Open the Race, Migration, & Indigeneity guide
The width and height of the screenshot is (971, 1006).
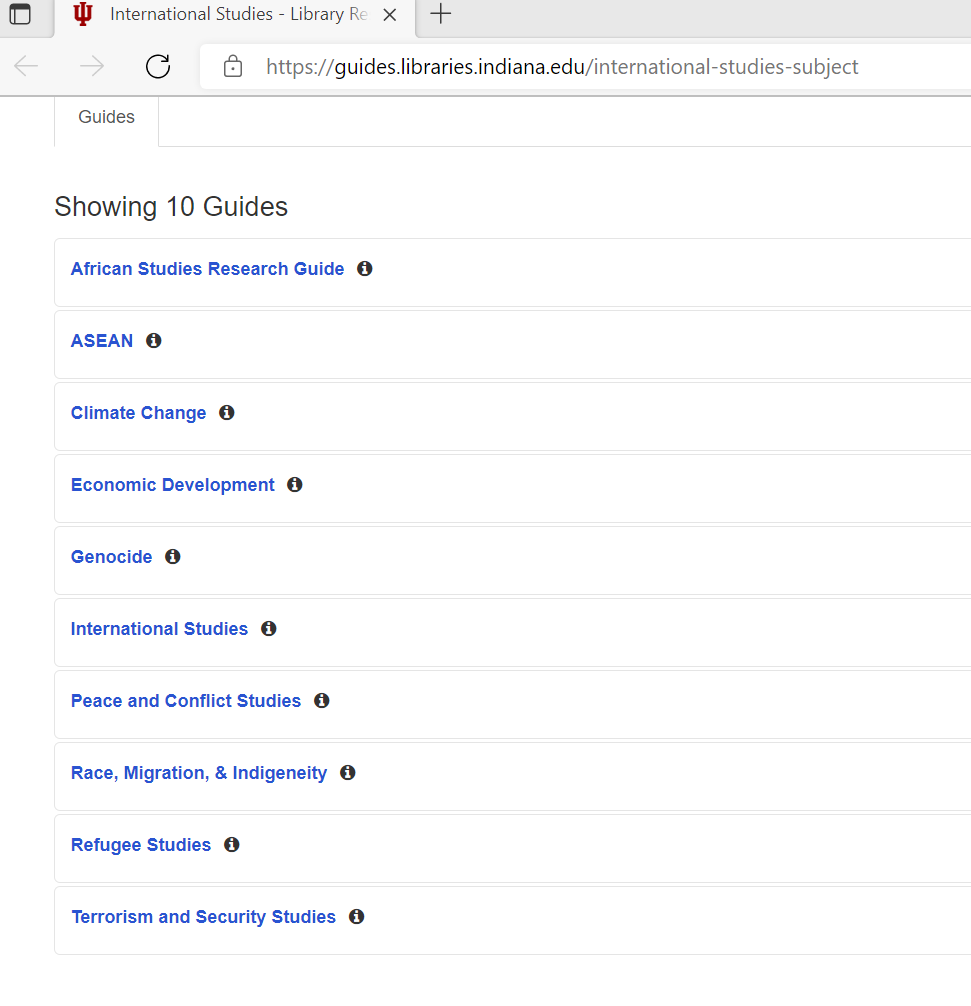(198, 772)
